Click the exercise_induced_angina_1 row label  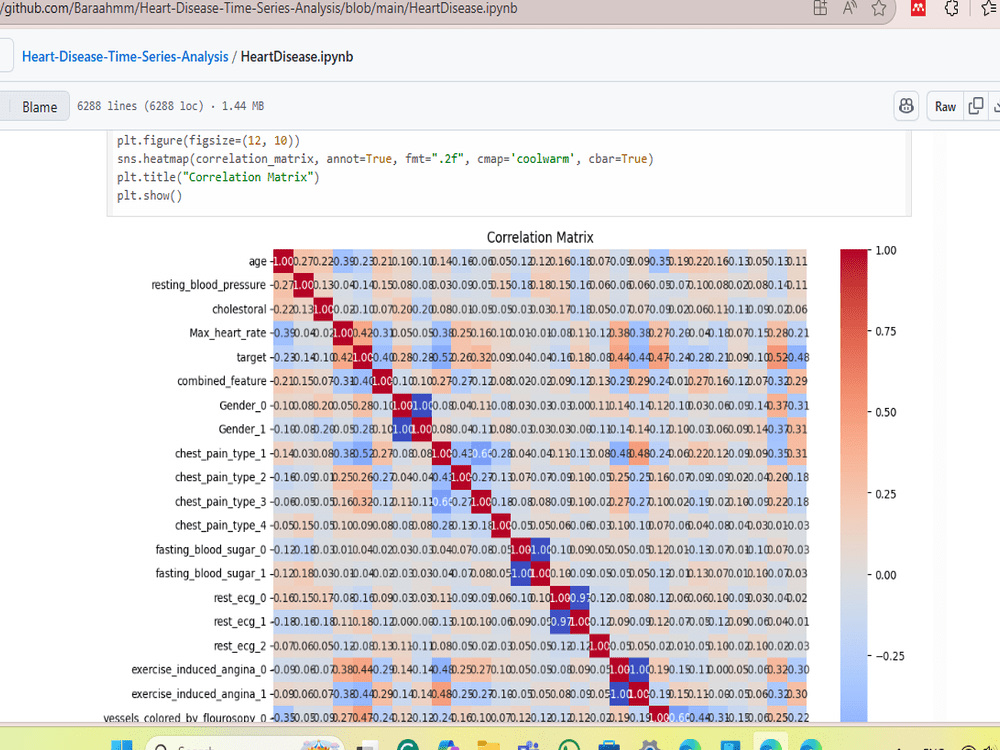click(x=199, y=694)
